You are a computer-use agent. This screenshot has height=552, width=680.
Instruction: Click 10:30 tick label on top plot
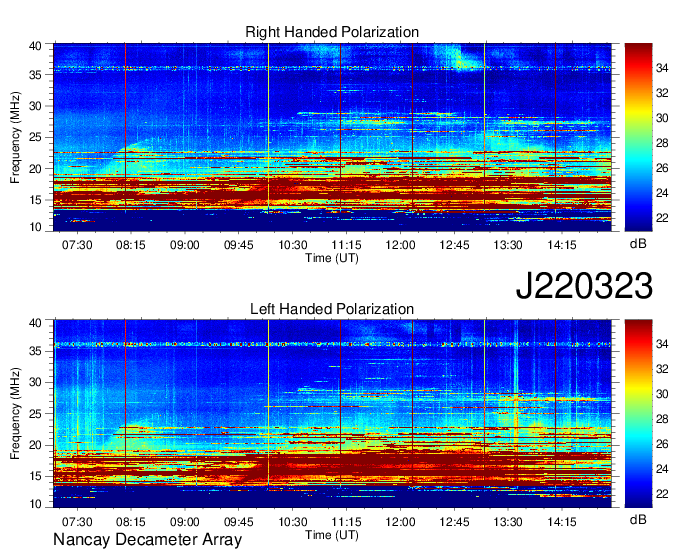pyautogui.click(x=293, y=245)
